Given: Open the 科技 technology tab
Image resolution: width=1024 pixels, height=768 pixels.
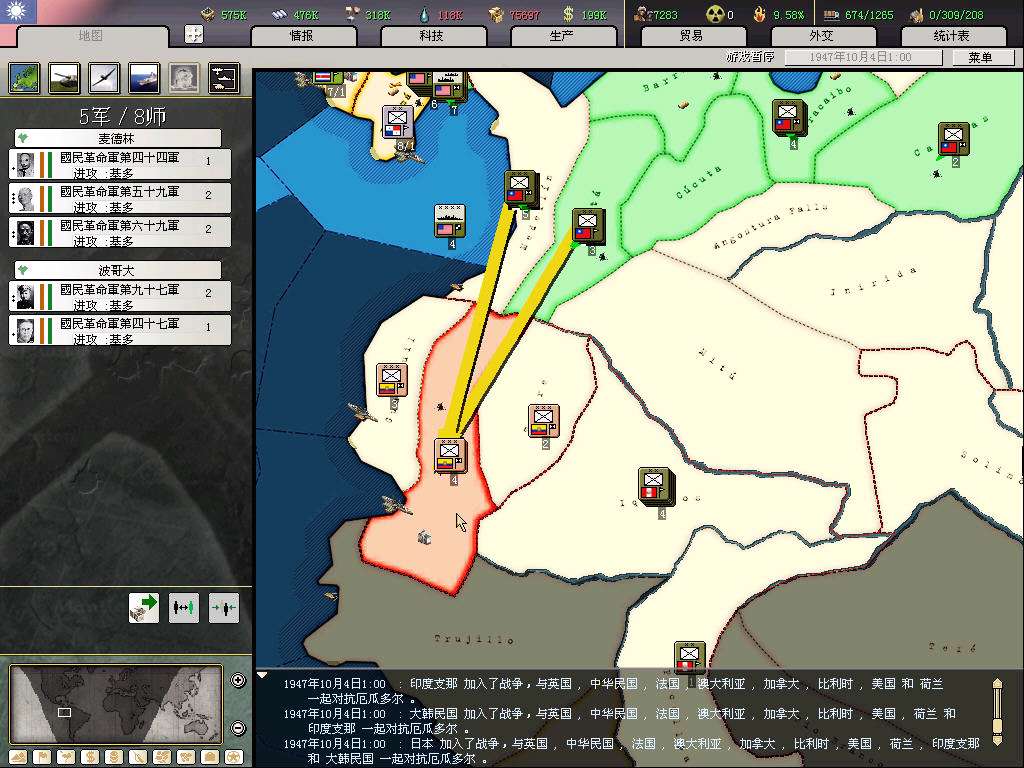Looking at the screenshot, I should pyautogui.click(x=431, y=36).
